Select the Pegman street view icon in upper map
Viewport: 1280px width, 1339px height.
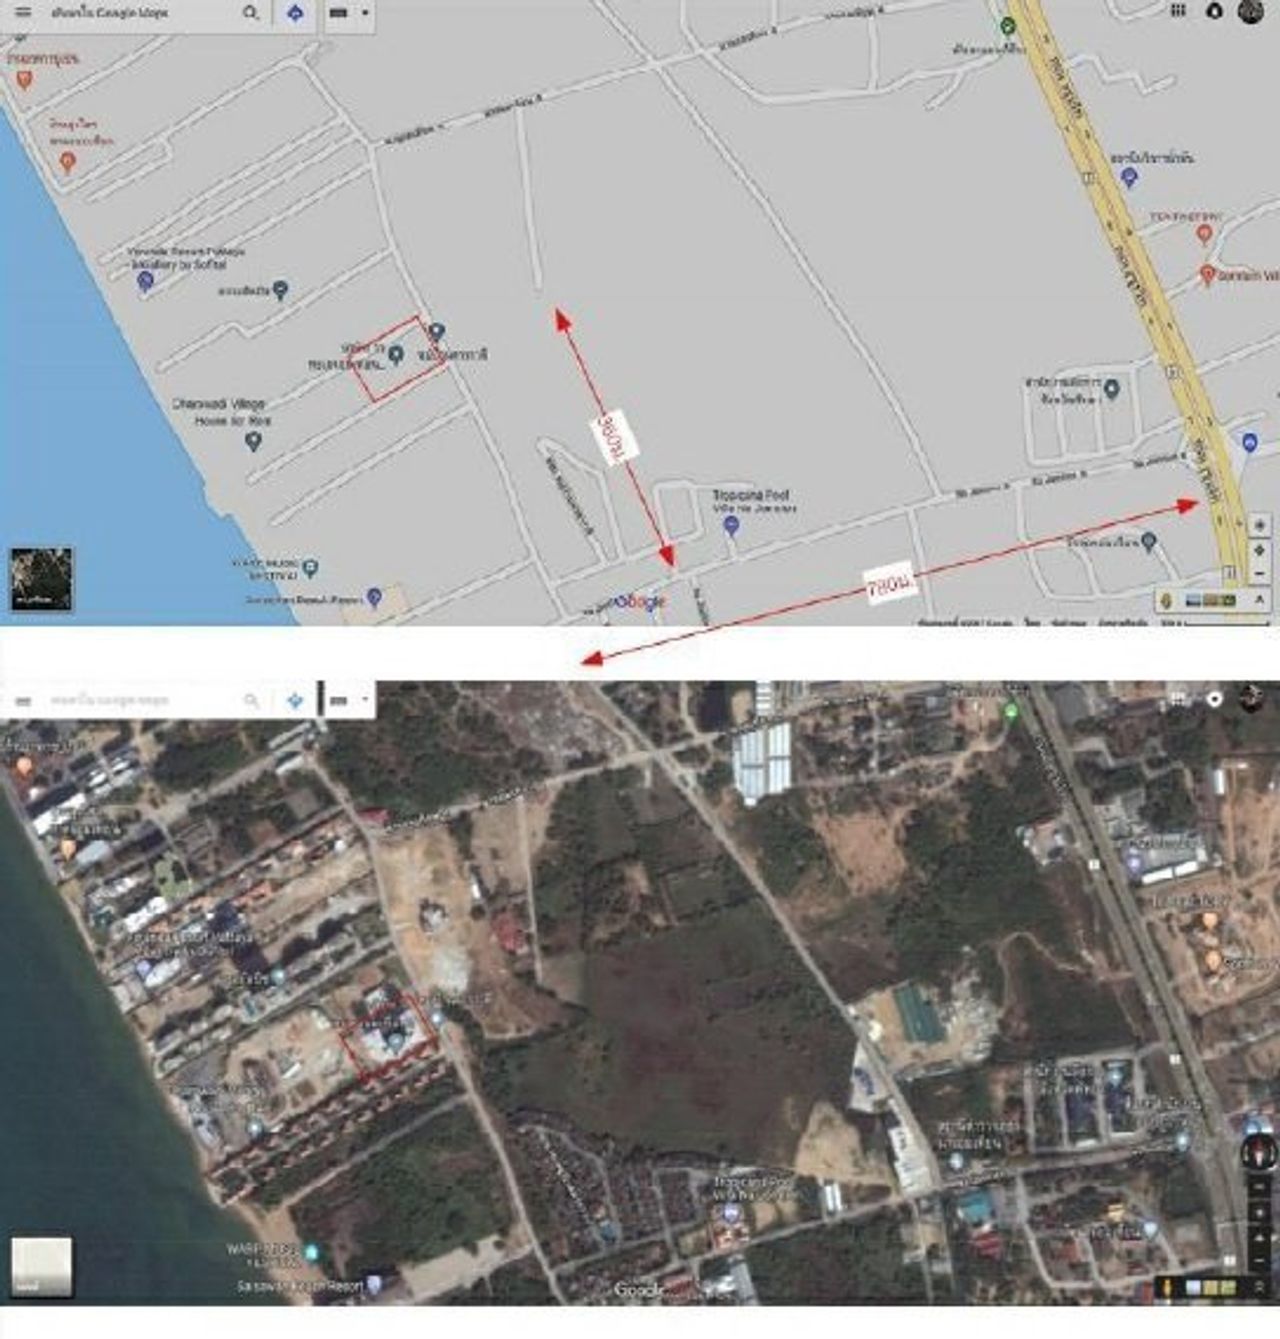(x=1166, y=600)
